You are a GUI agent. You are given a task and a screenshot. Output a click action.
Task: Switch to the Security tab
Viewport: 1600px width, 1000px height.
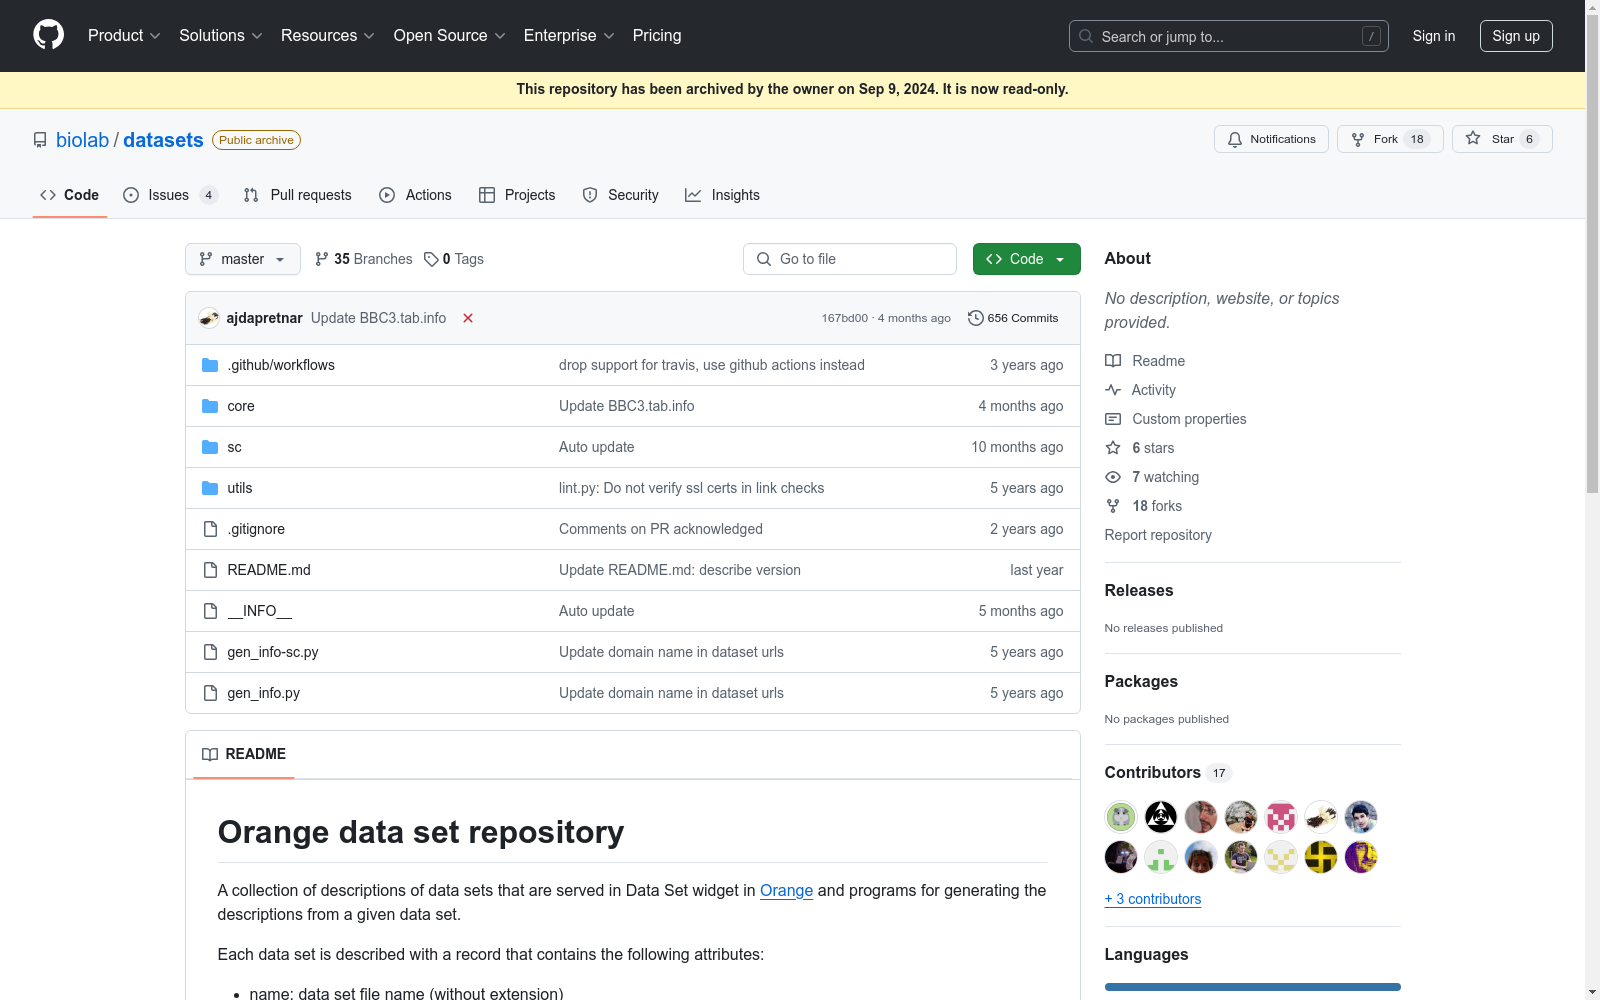[x=621, y=195]
